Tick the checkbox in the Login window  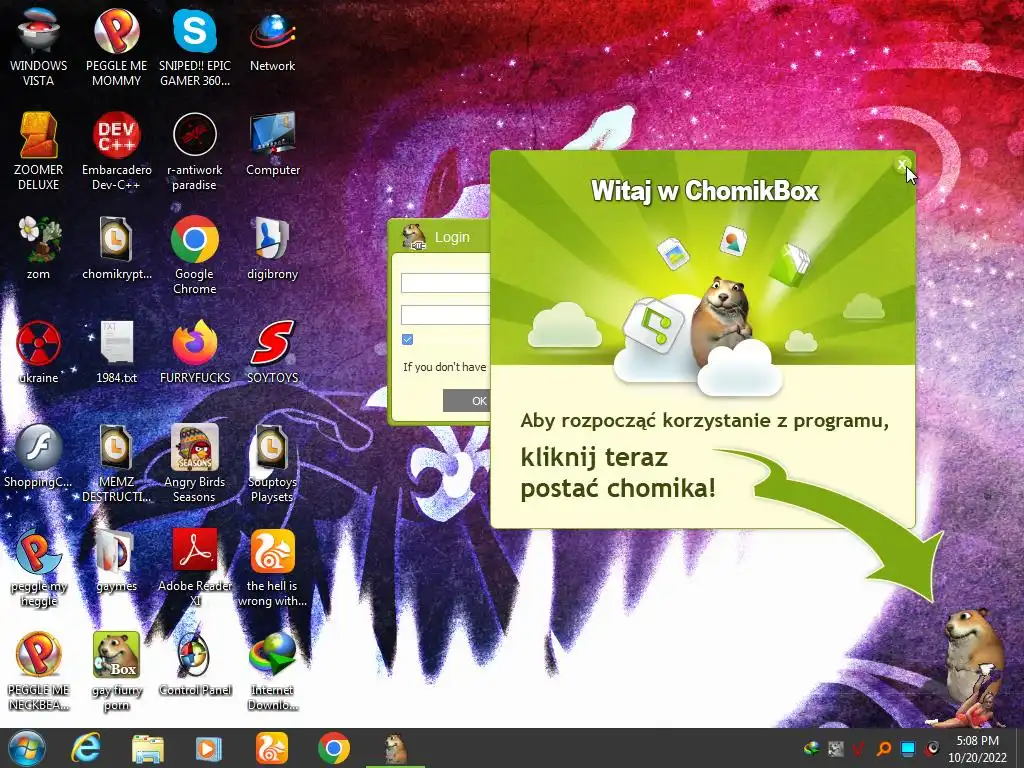[x=408, y=339]
